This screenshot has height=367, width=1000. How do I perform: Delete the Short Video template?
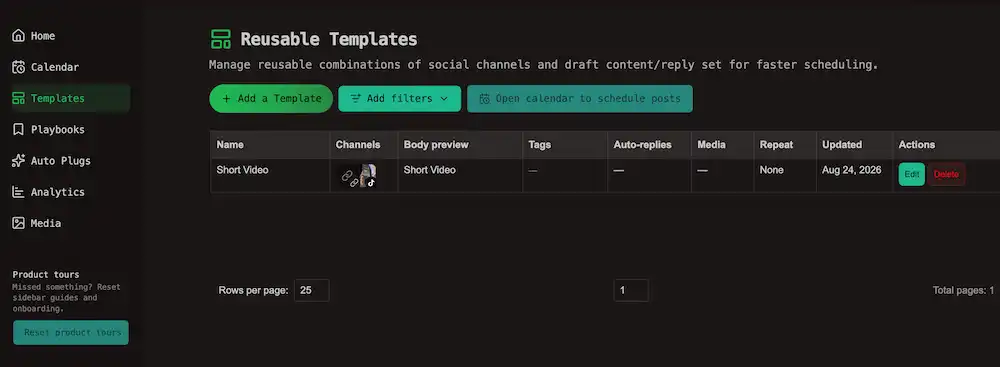(x=946, y=174)
